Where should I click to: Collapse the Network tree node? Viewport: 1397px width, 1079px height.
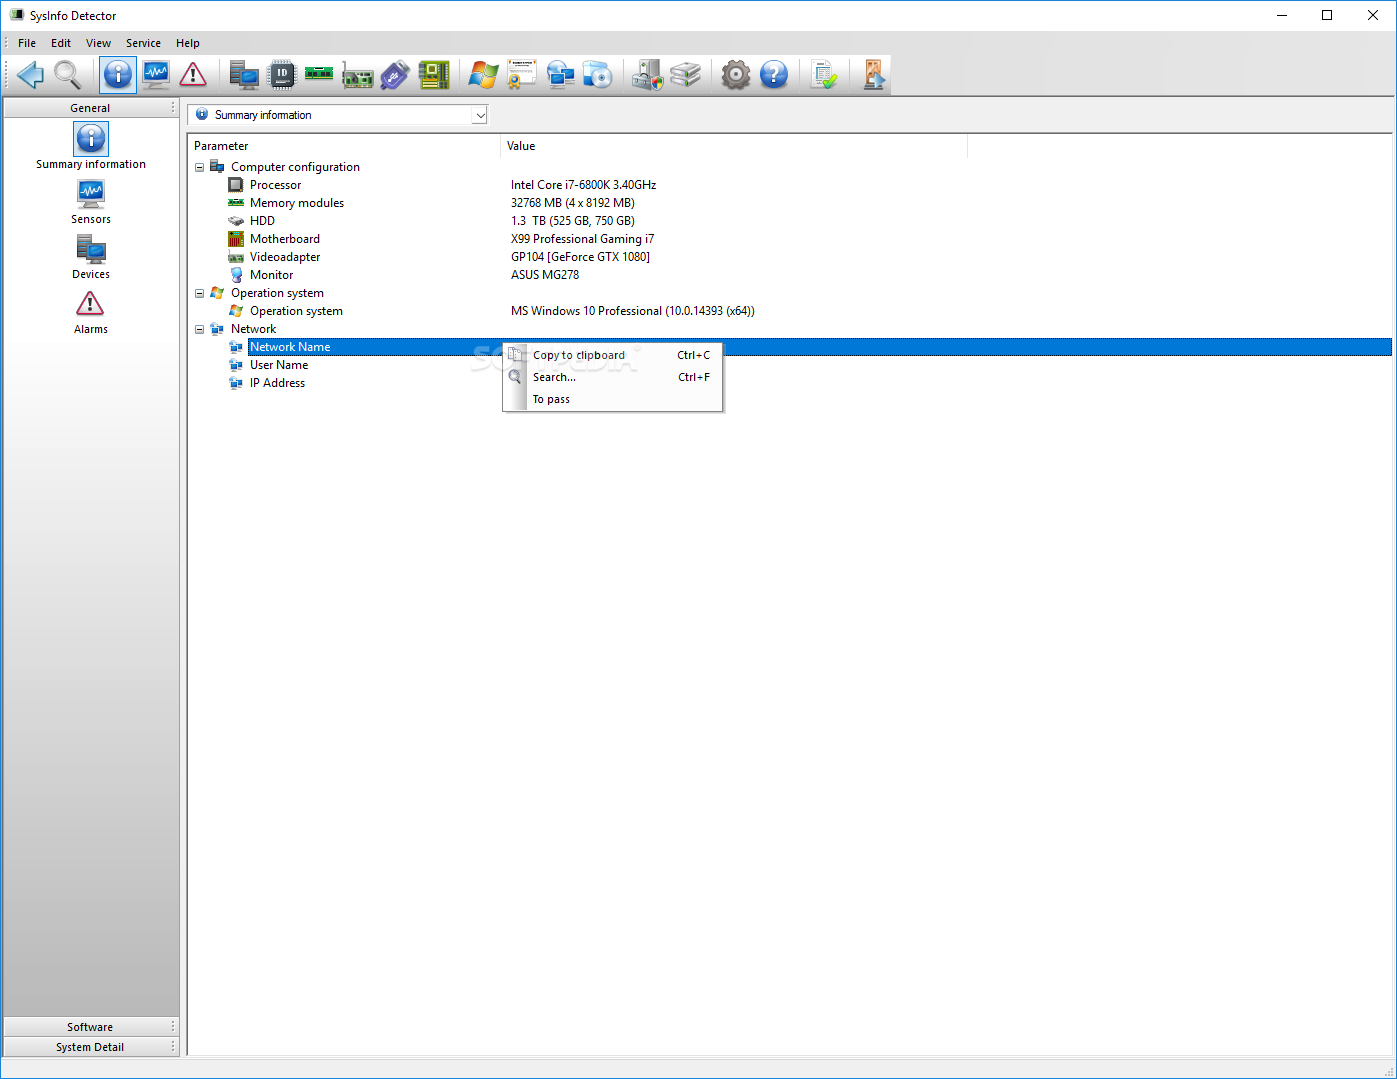pos(199,329)
